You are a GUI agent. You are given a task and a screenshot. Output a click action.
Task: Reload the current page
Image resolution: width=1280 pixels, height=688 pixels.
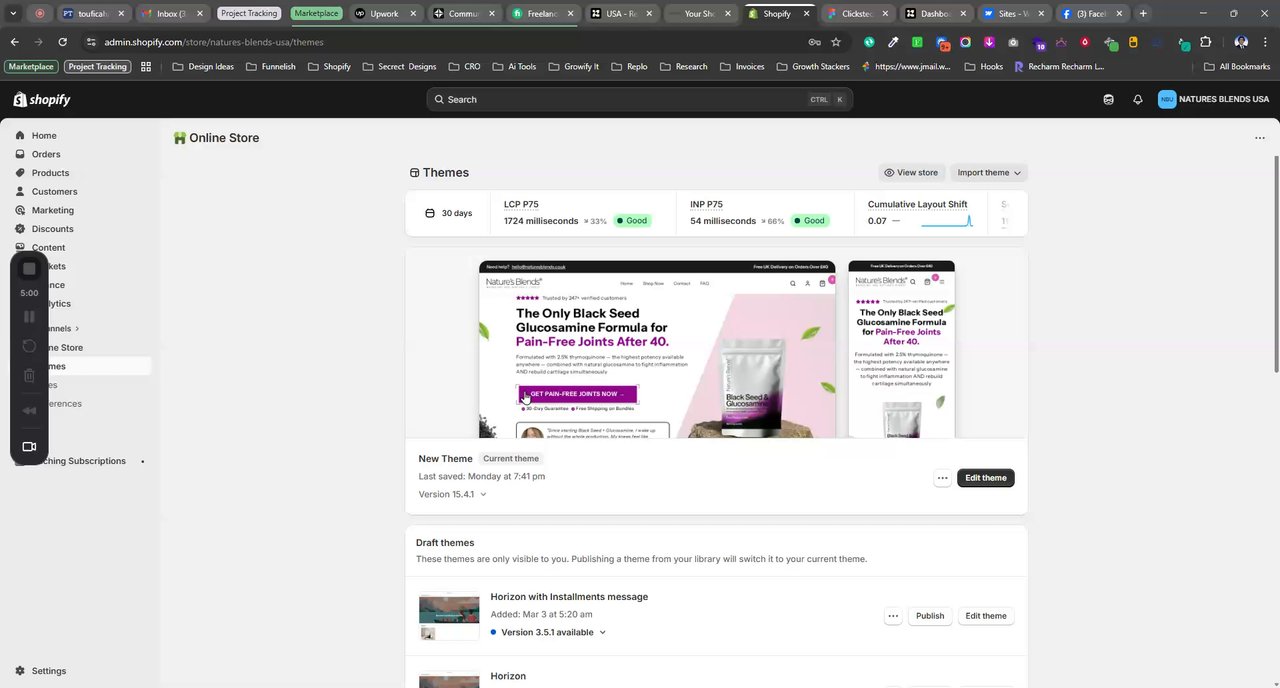coord(62,42)
